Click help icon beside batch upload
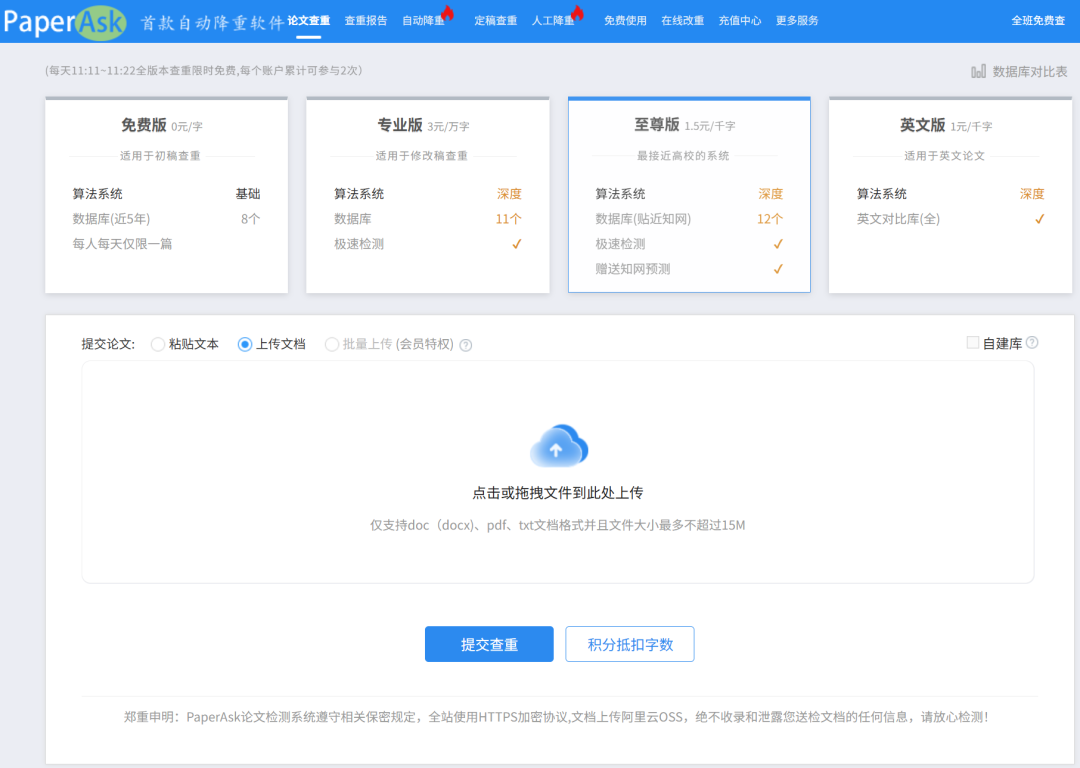The height and width of the screenshot is (768, 1080). [x=465, y=345]
